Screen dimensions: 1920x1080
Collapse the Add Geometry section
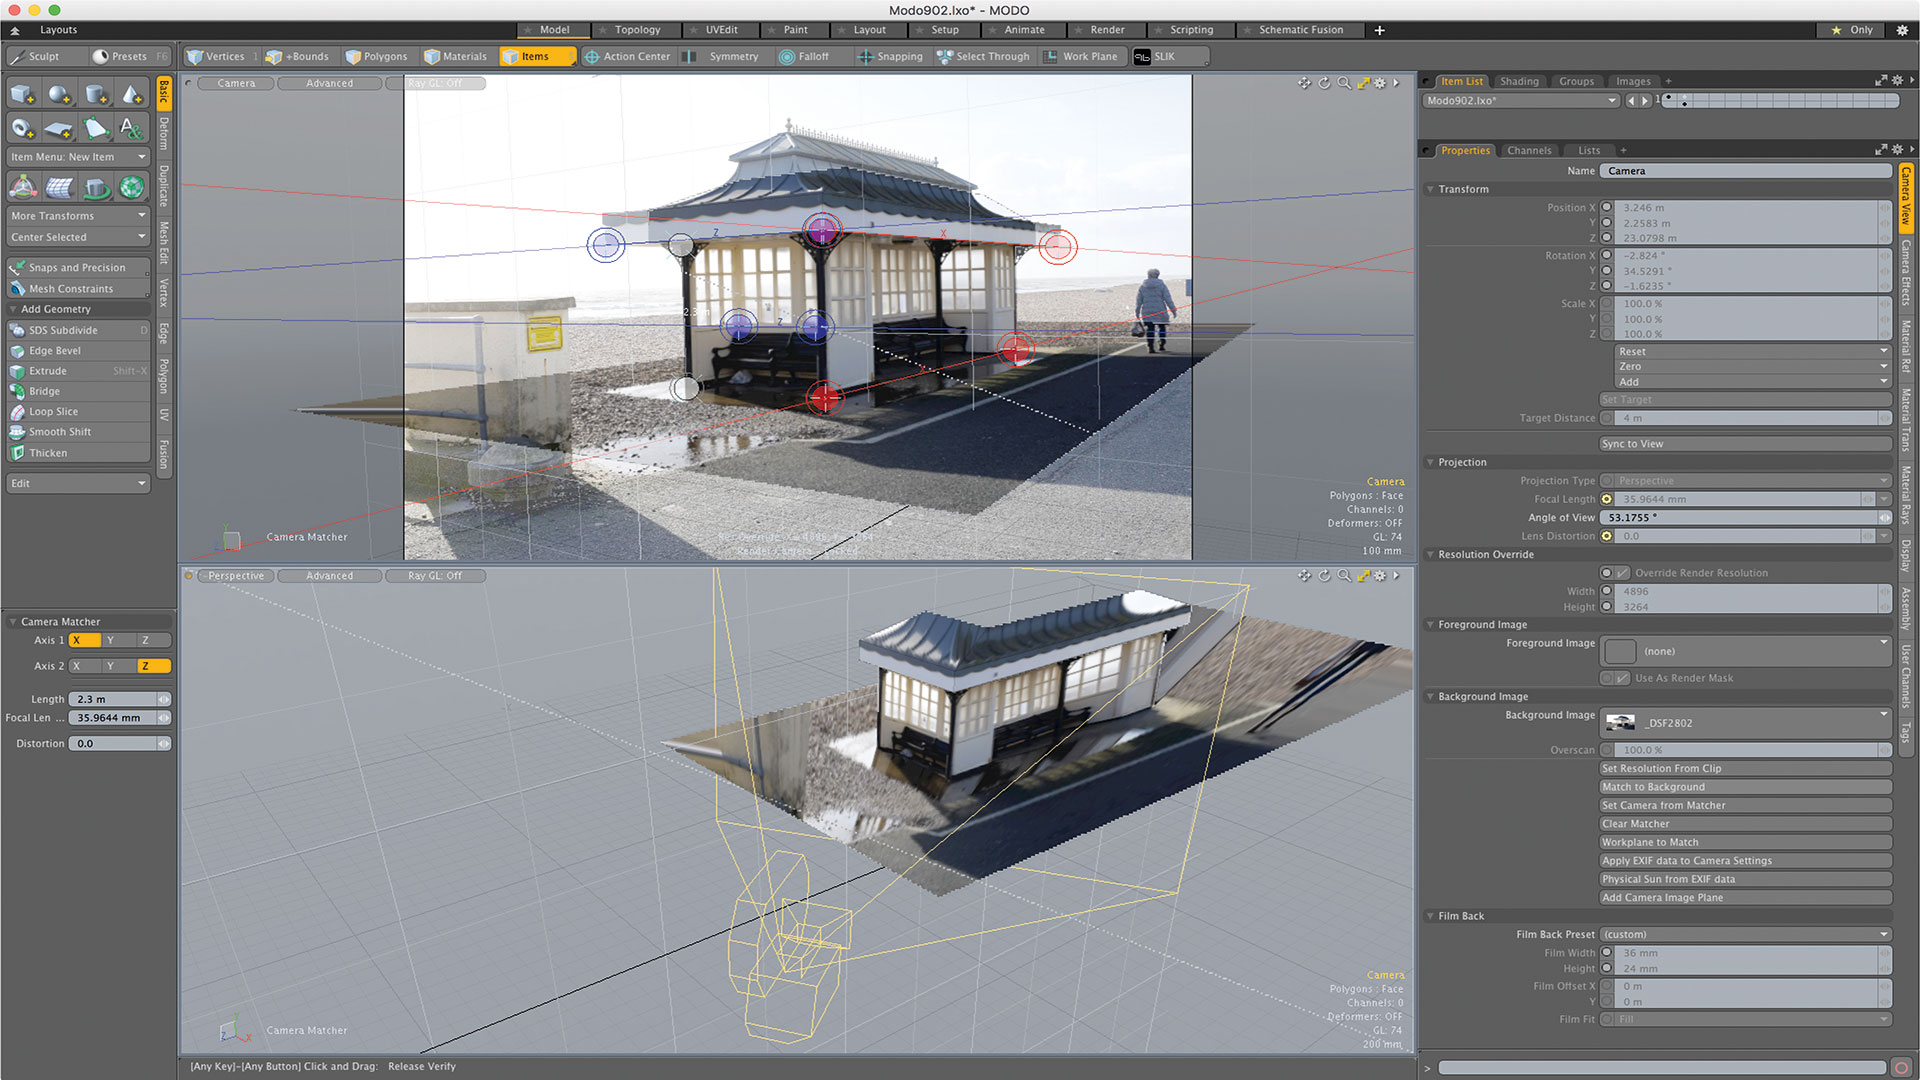(x=14, y=309)
